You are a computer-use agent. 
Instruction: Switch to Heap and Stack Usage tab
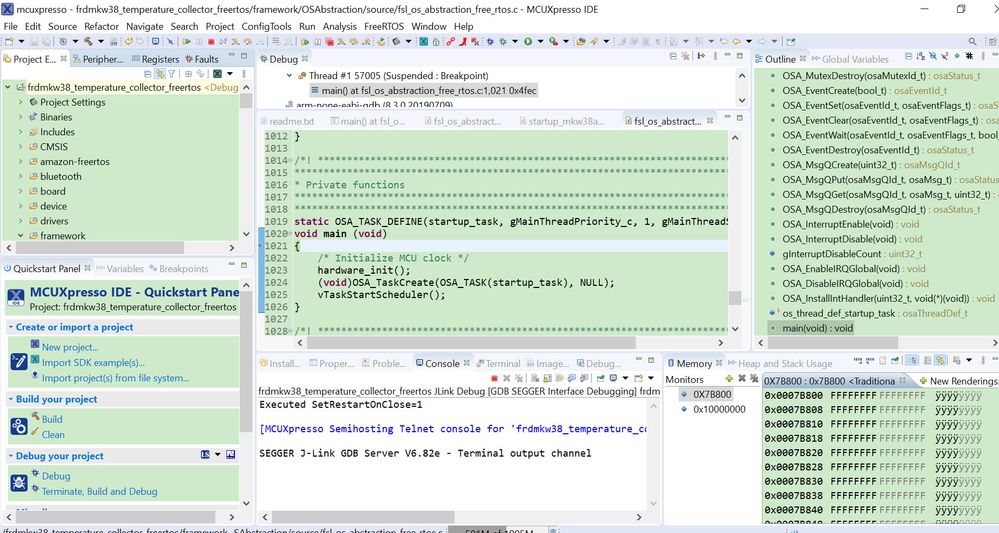pos(780,364)
